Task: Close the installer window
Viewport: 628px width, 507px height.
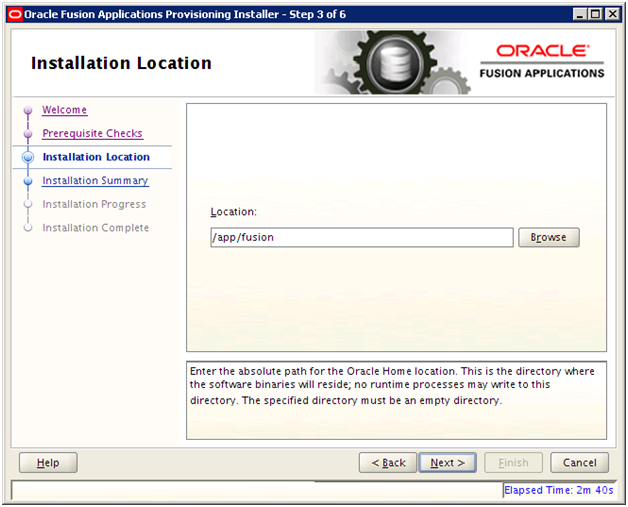Action: tap(612, 14)
